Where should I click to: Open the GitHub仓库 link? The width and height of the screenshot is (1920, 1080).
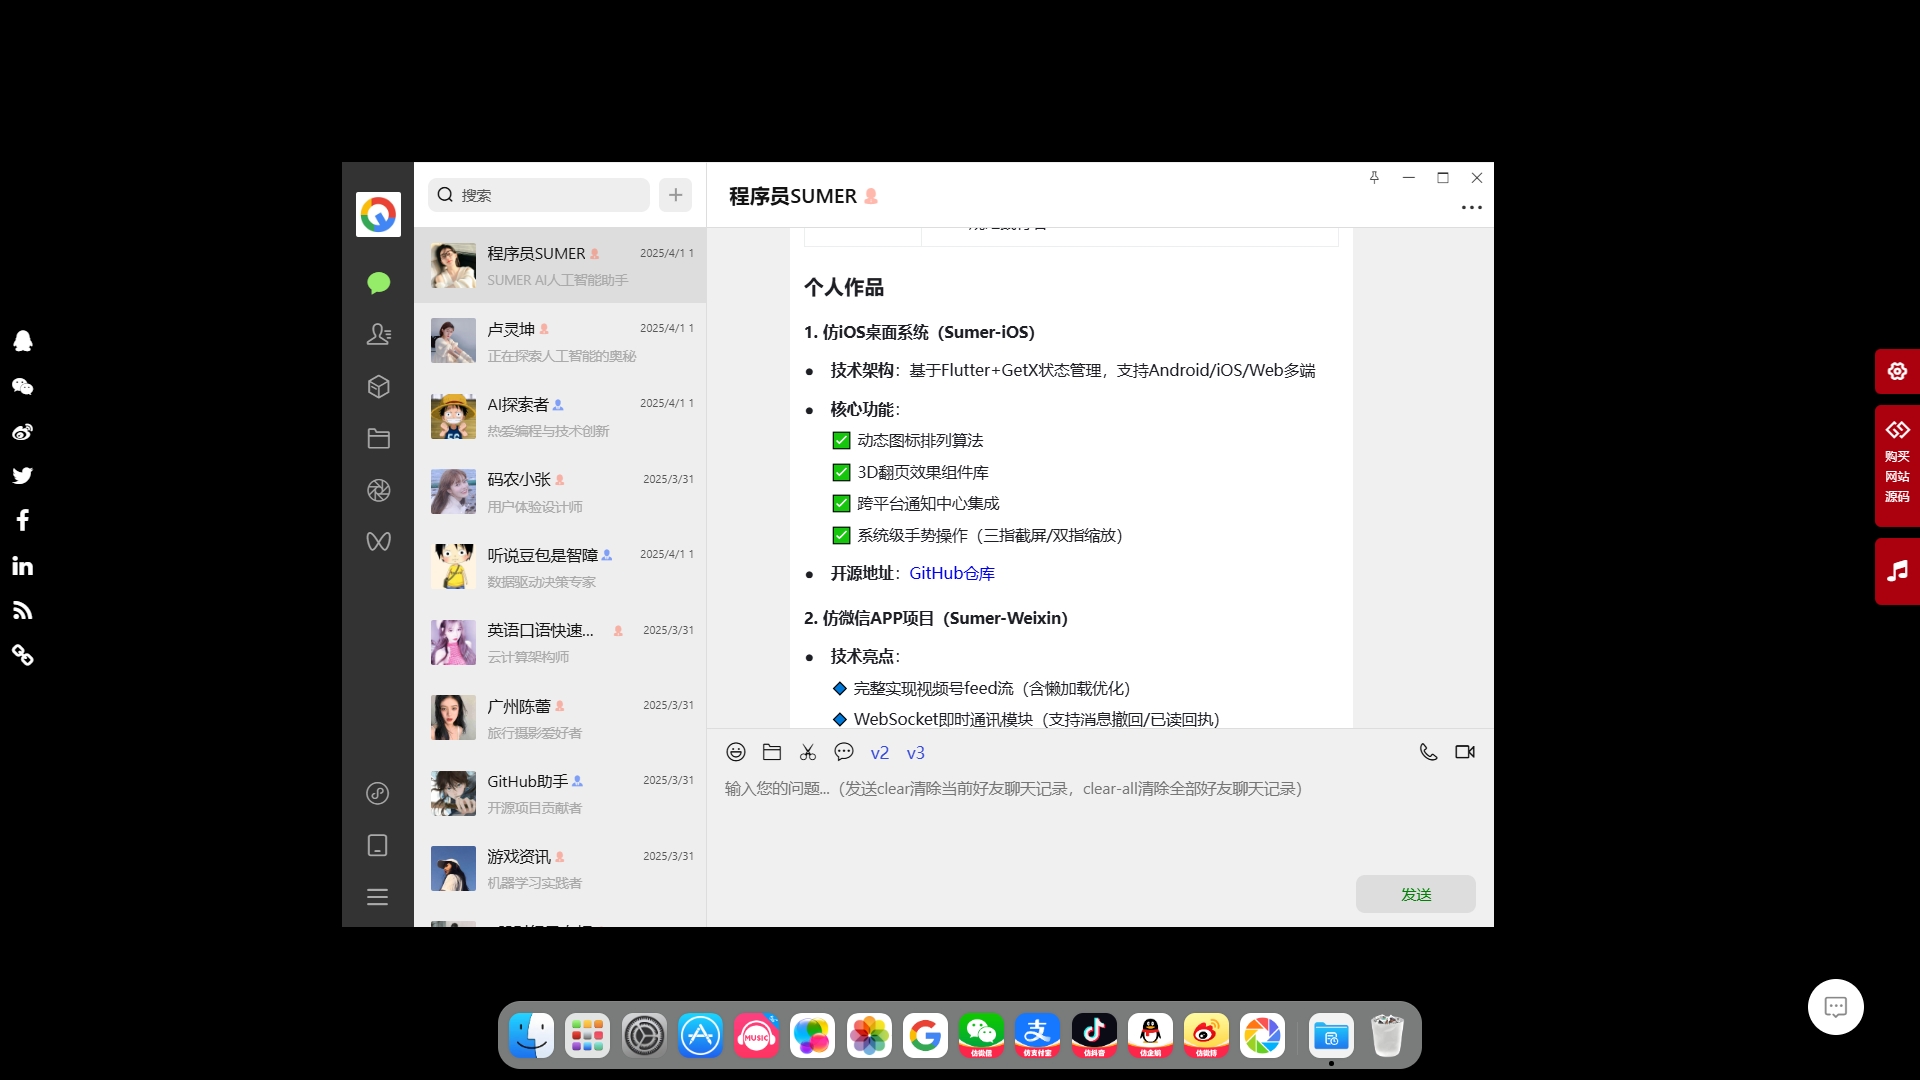951,573
